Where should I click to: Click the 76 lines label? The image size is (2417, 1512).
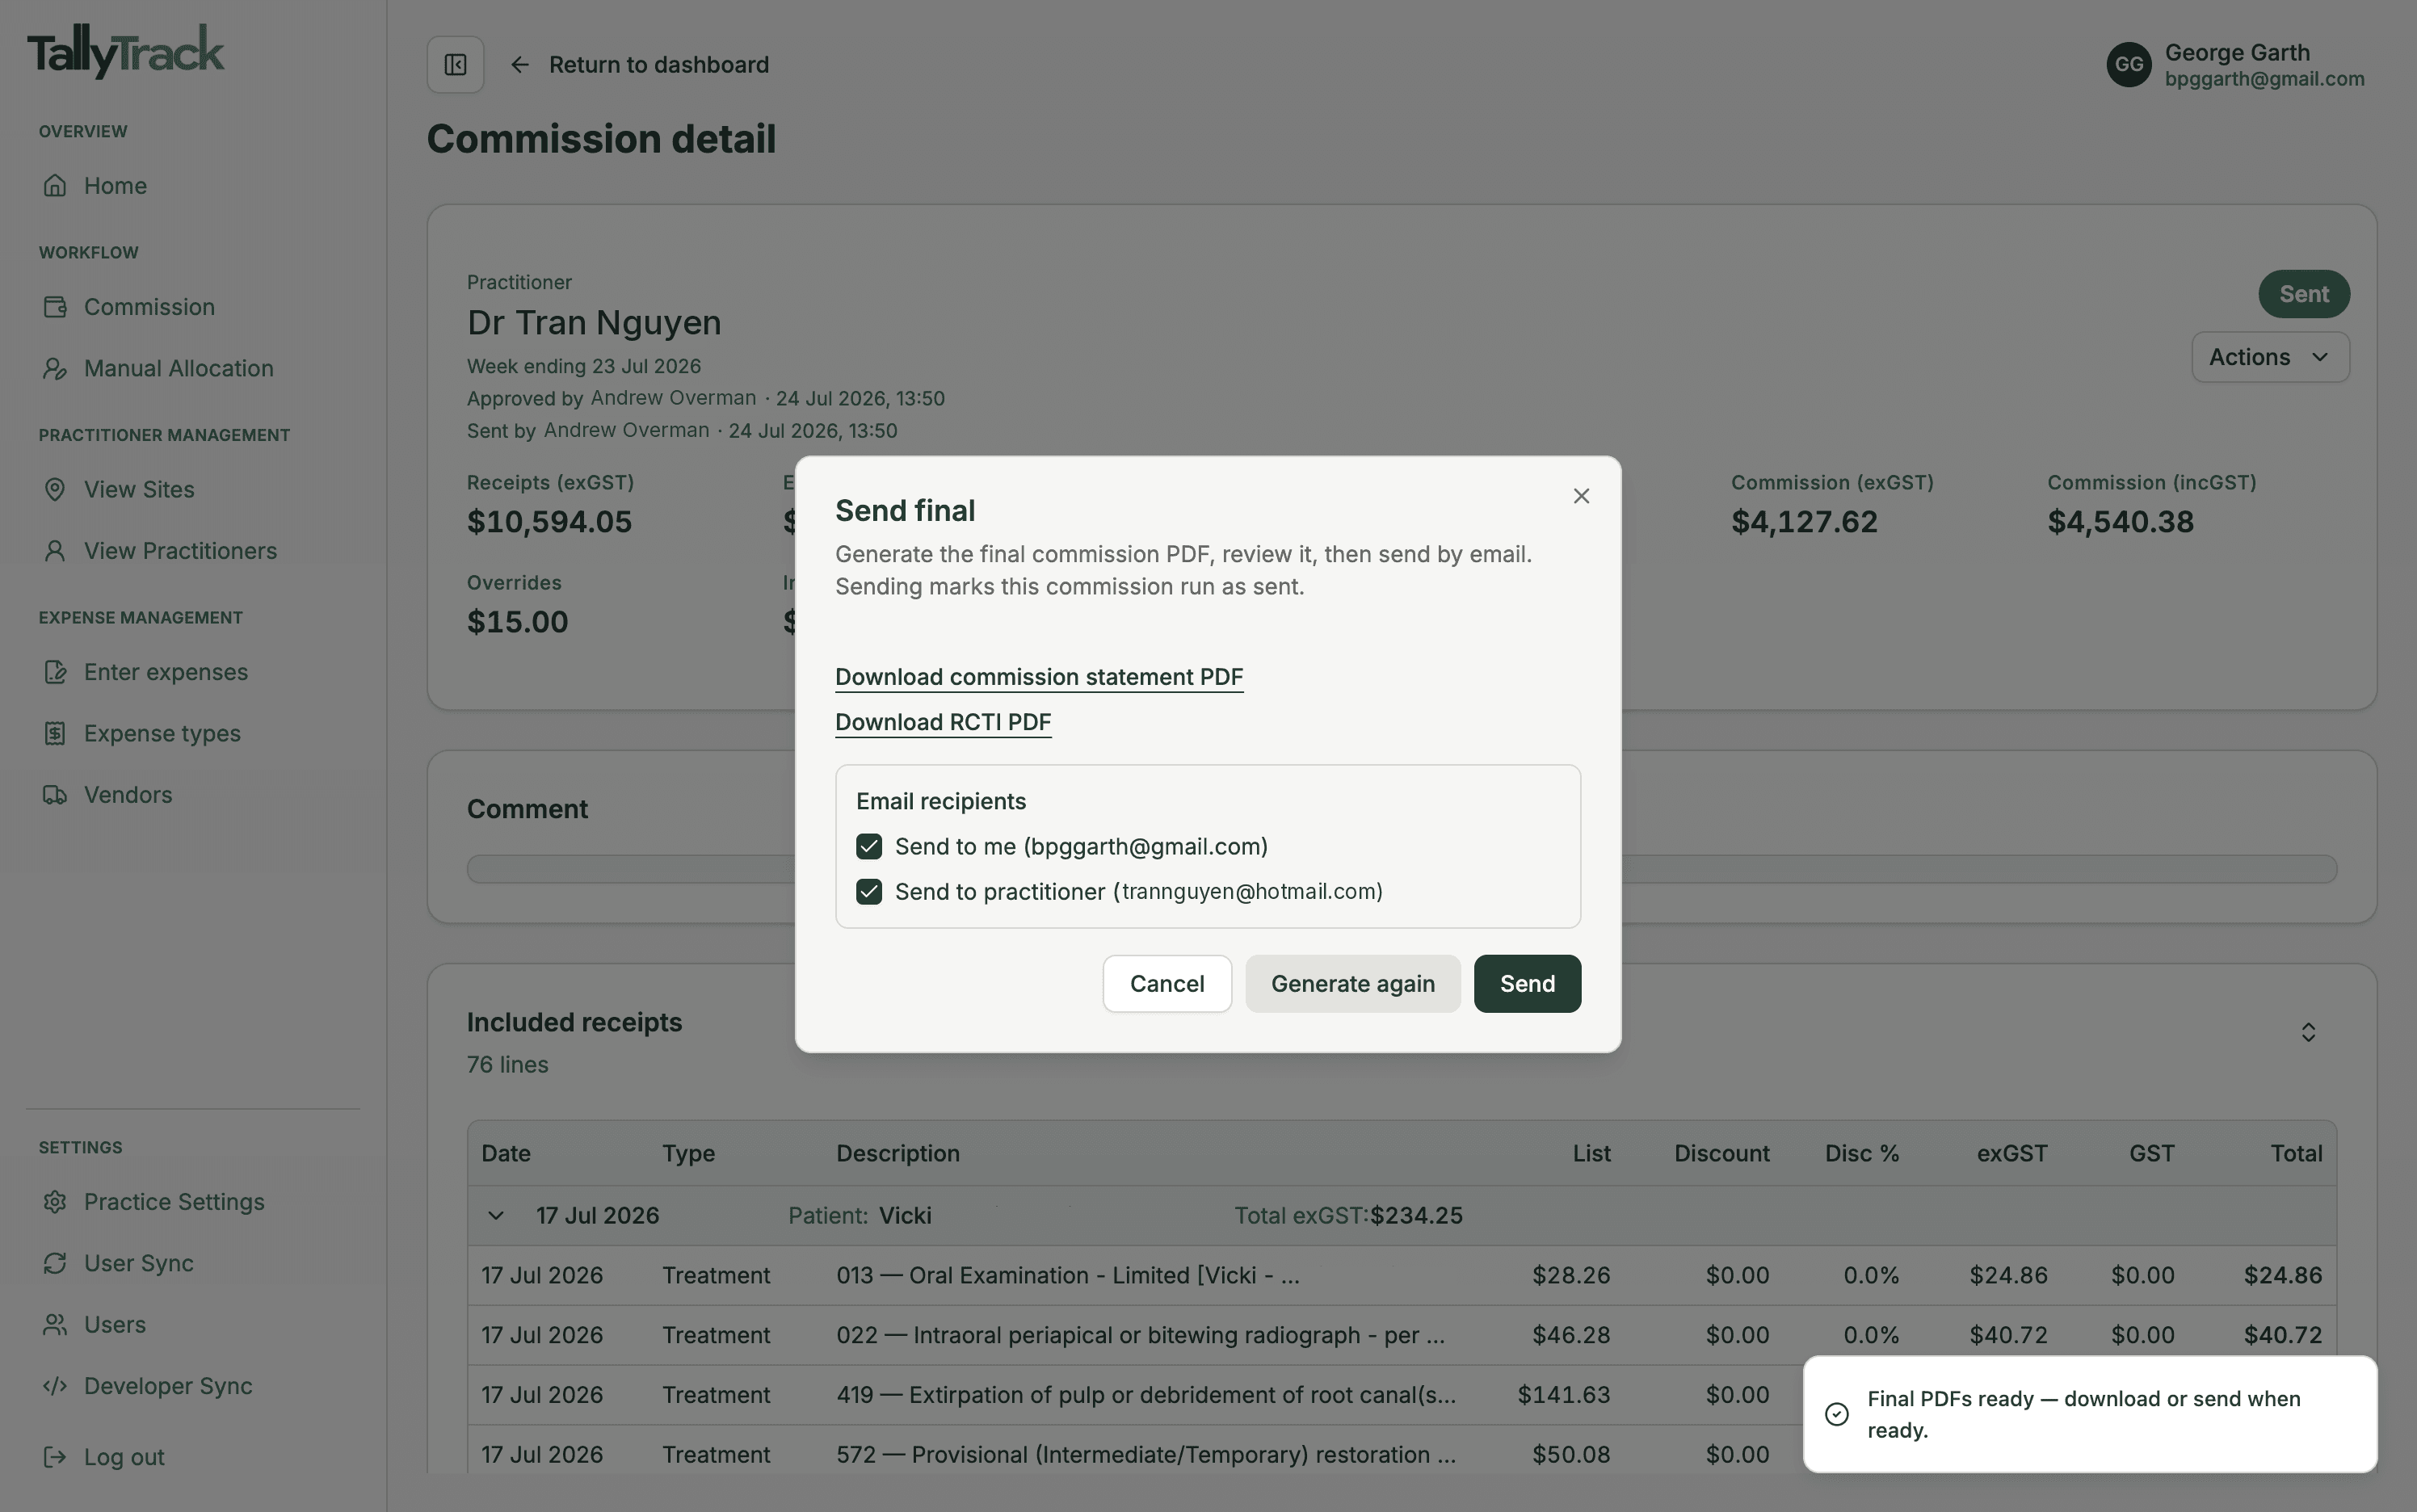pos(507,1065)
